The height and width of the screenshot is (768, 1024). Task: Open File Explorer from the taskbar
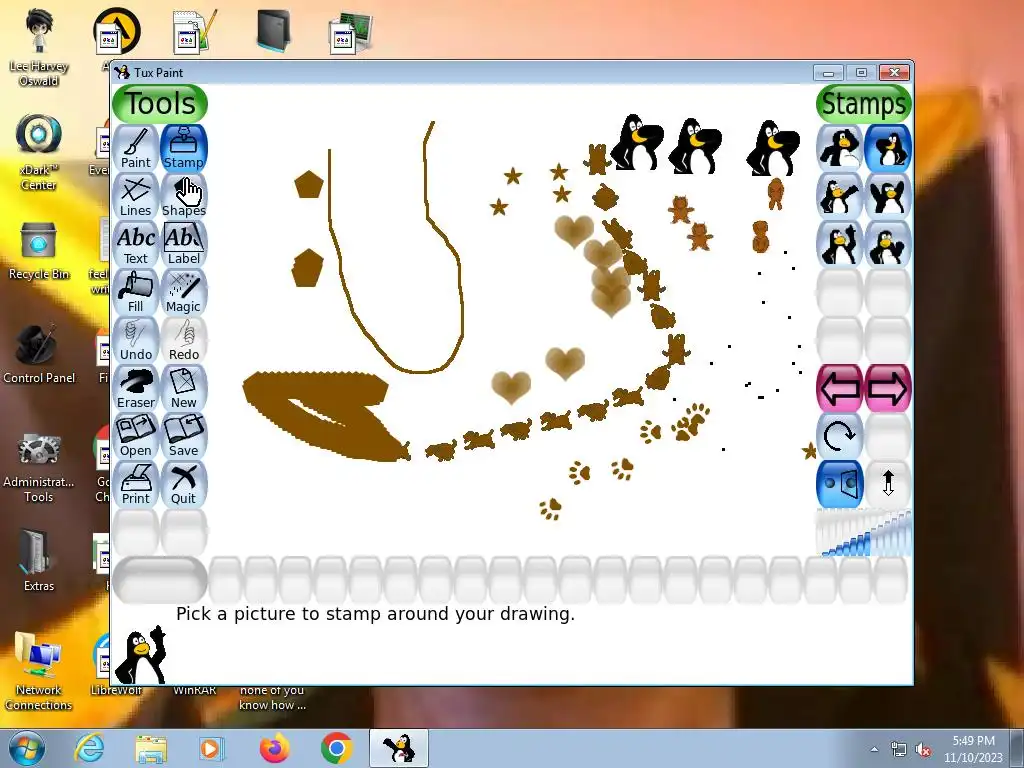pyautogui.click(x=151, y=748)
